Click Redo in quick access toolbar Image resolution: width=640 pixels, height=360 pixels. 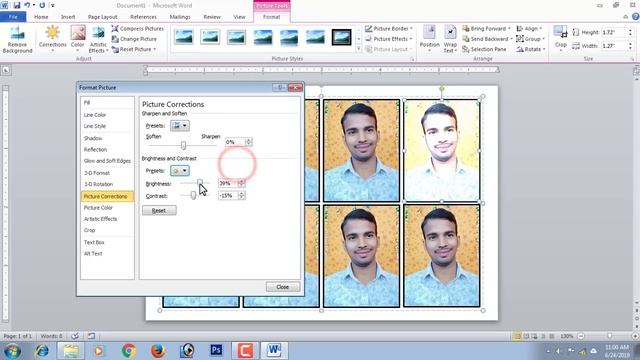coord(42,5)
